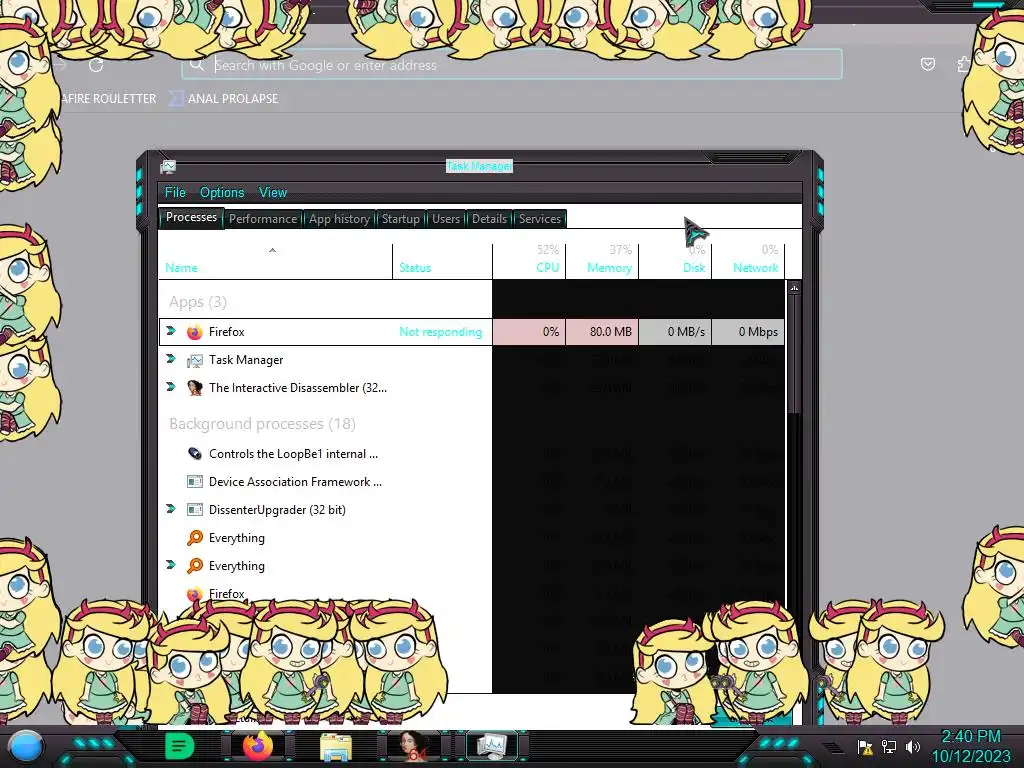The height and width of the screenshot is (768, 1024).
Task: Select the Processes tab
Action: tap(191, 217)
